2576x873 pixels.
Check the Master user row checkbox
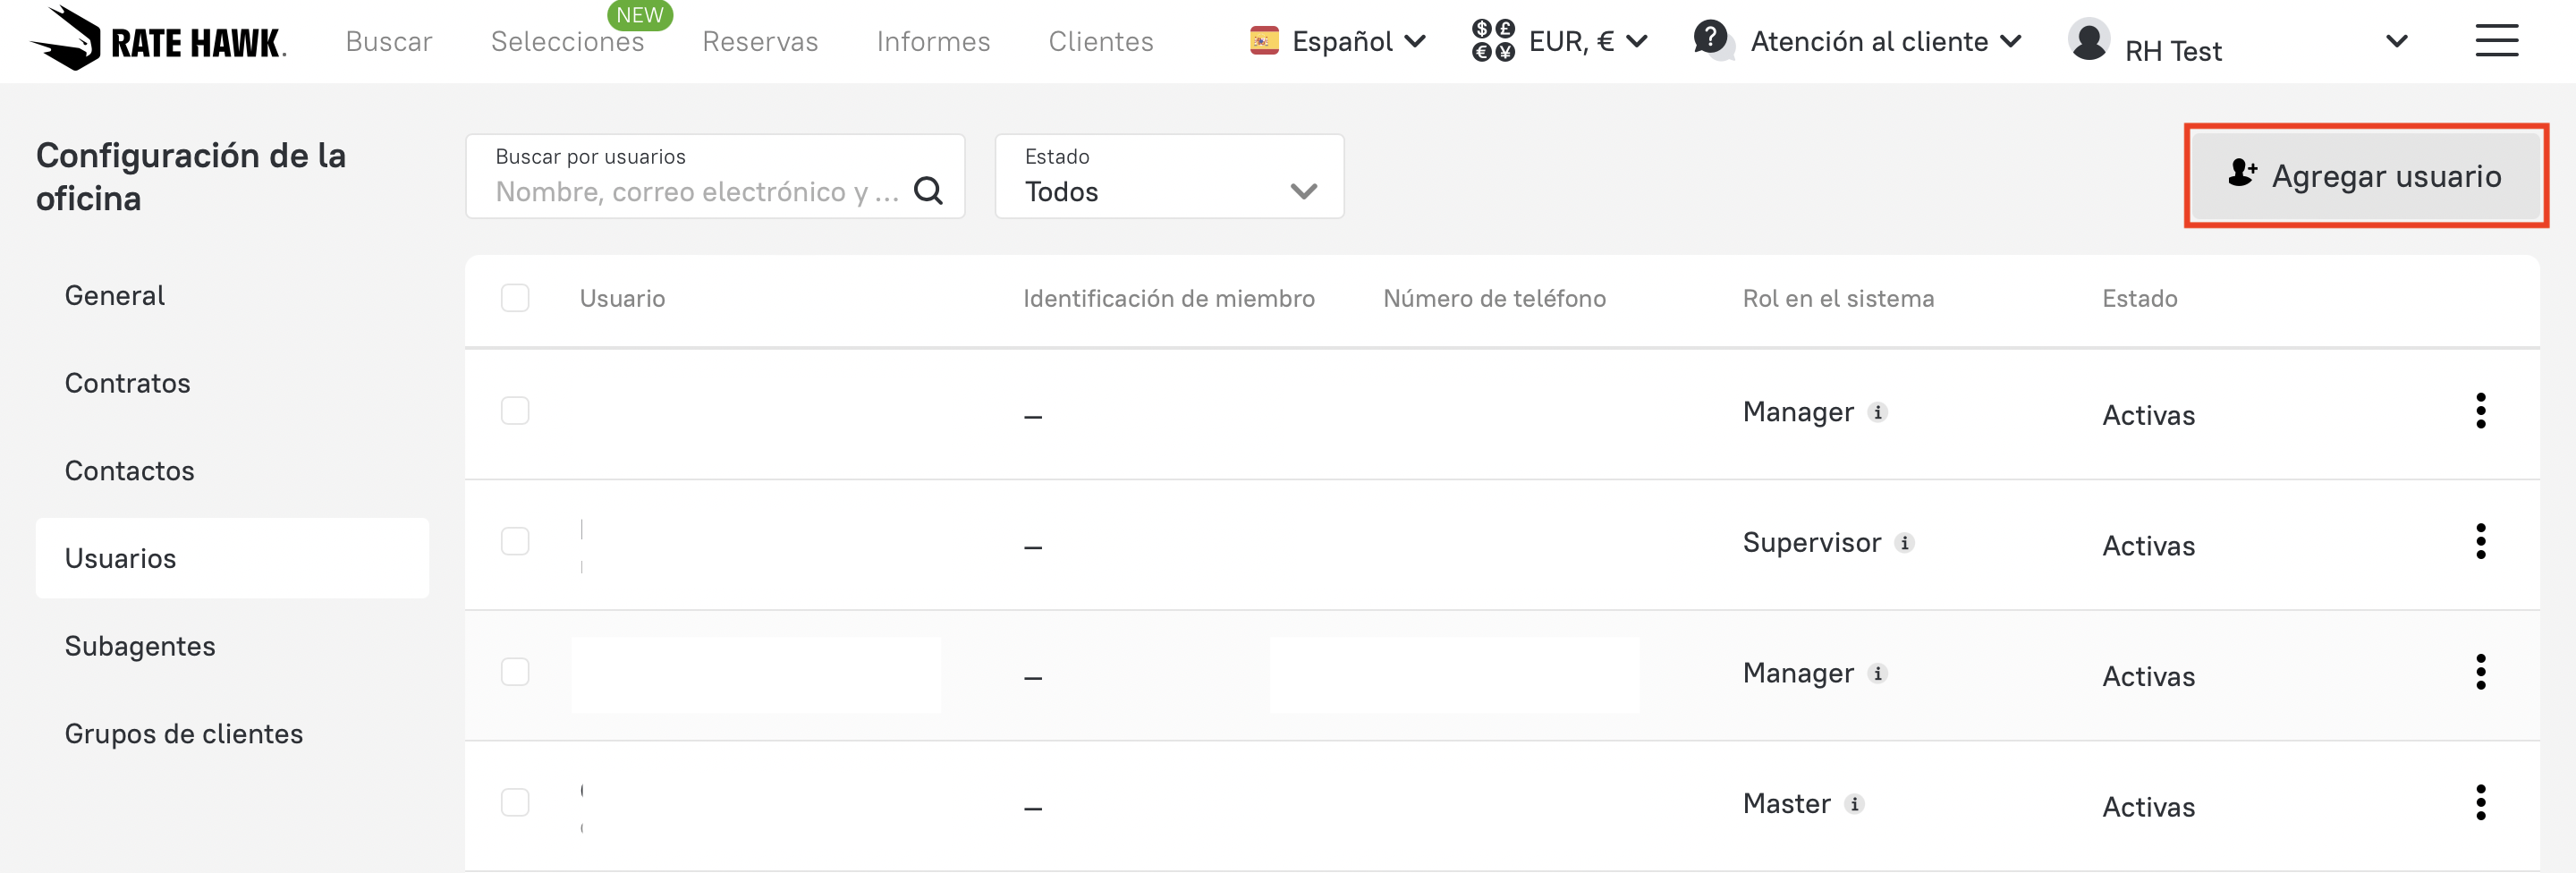[515, 803]
